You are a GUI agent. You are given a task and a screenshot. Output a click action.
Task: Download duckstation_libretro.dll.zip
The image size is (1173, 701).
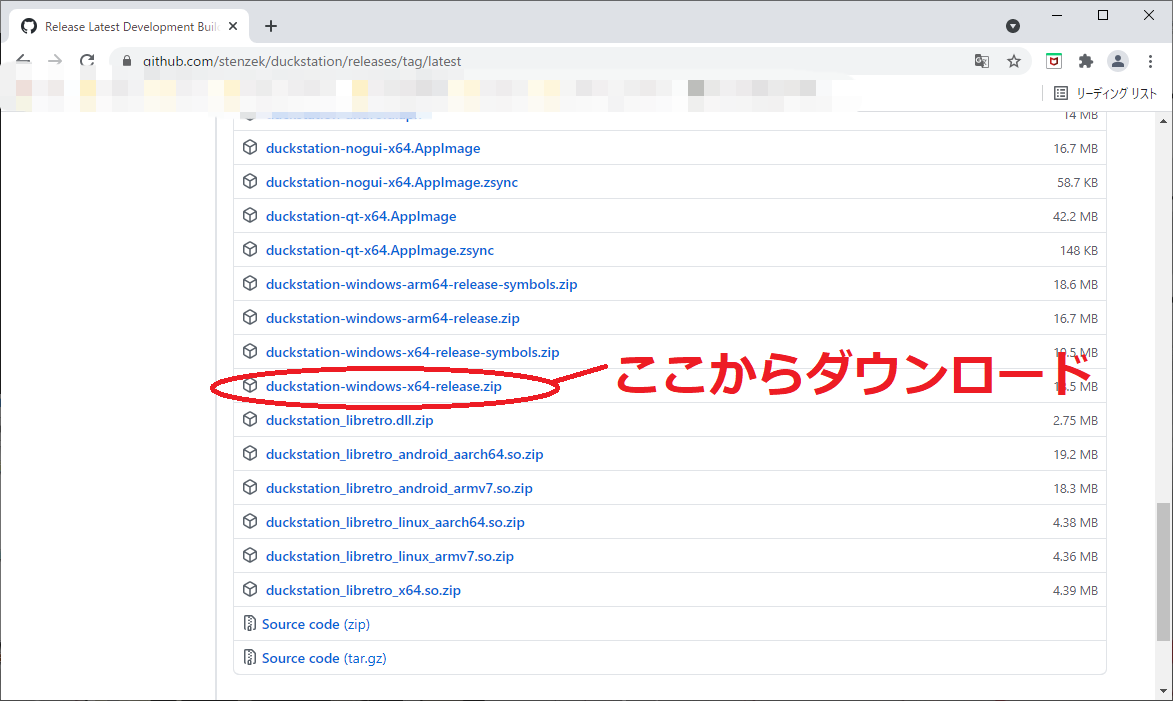click(x=349, y=420)
